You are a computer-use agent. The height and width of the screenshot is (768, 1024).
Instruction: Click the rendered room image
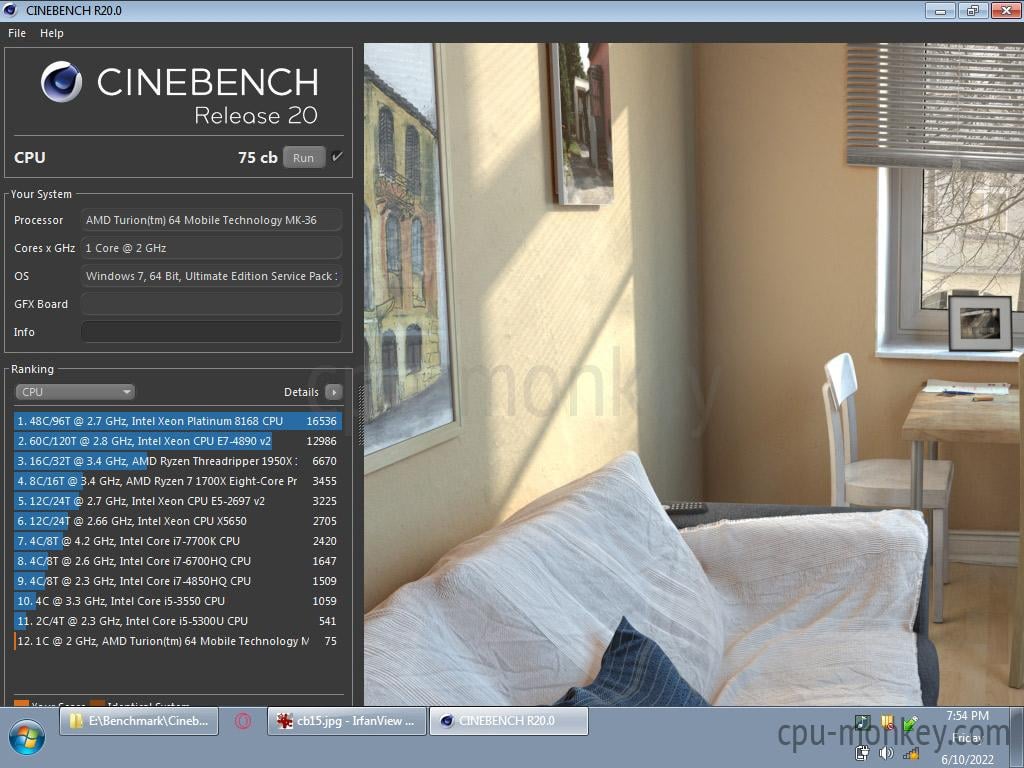point(694,374)
